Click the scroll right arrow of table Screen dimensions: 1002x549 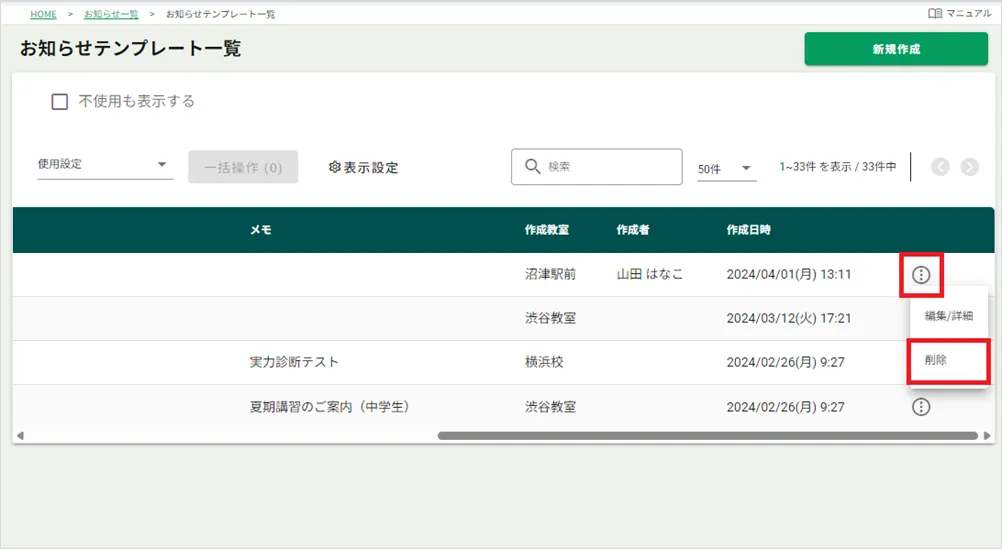click(x=987, y=436)
